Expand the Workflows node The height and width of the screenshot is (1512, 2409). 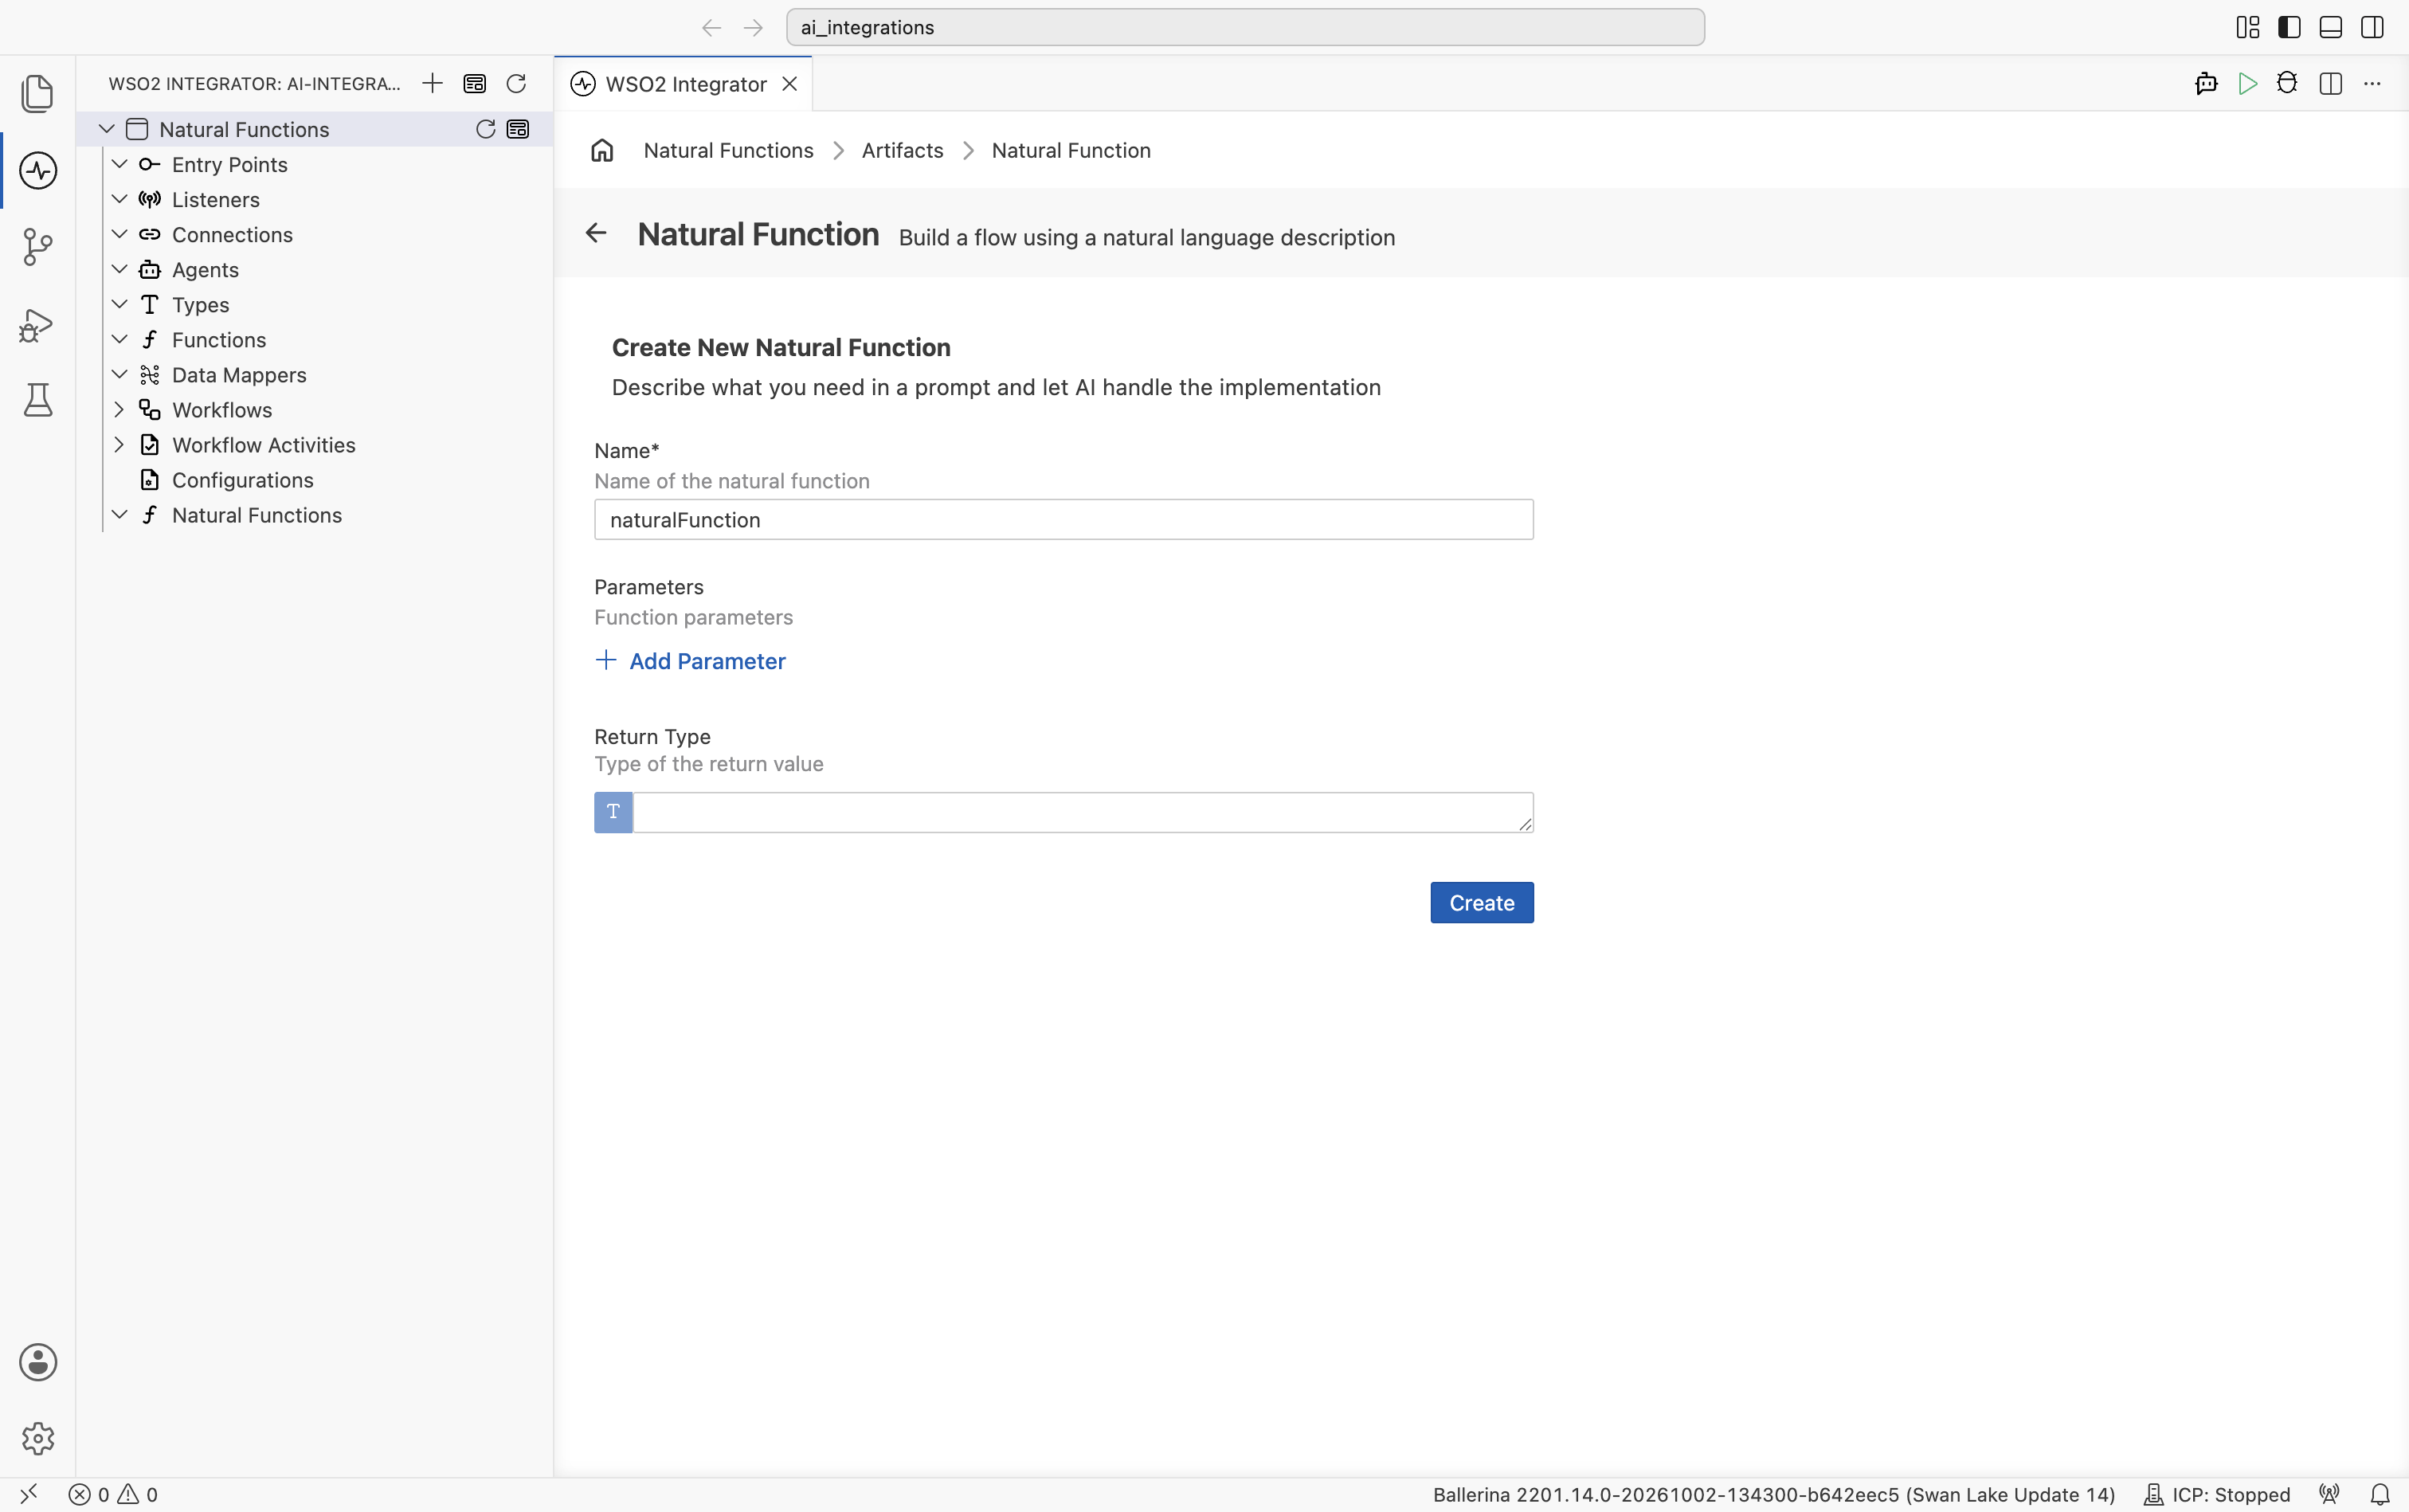click(119, 409)
